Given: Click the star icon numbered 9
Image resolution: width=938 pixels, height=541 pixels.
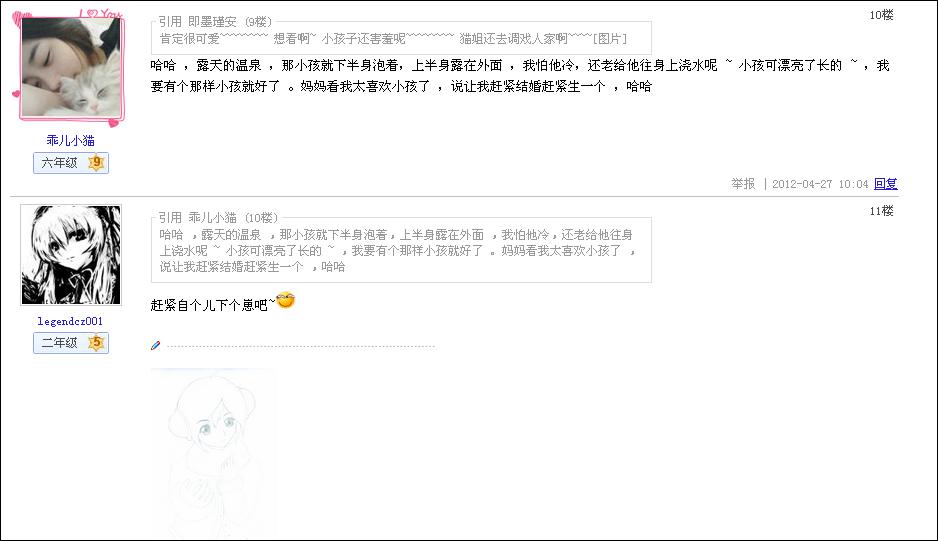Looking at the screenshot, I should [x=96, y=163].
